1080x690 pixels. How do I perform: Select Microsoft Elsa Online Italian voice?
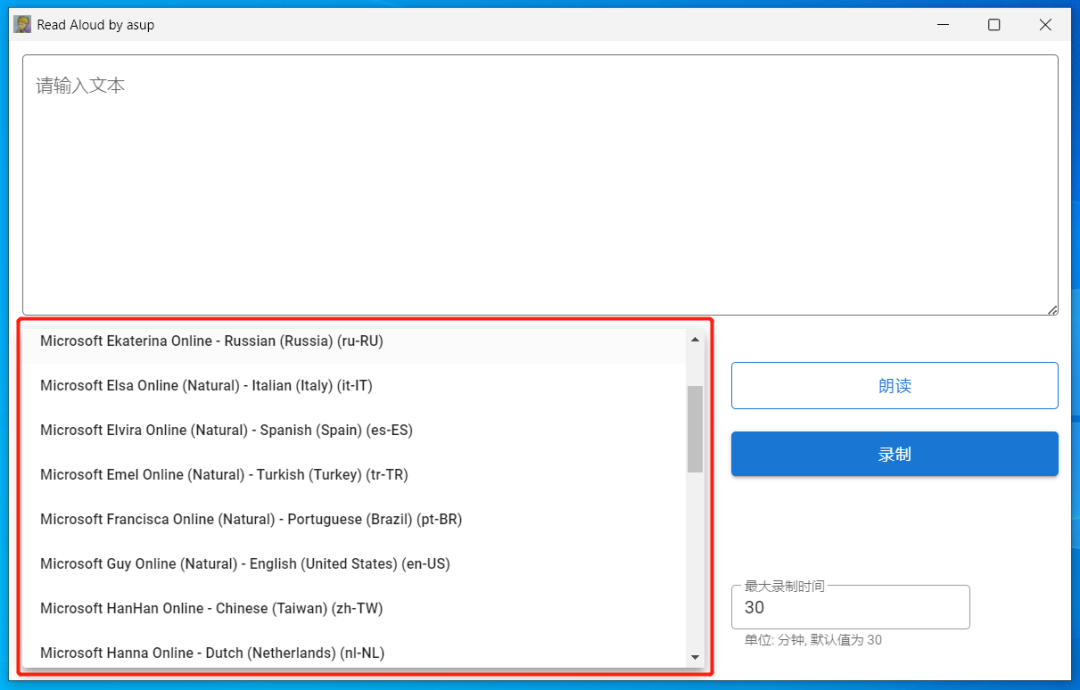click(354, 386)
